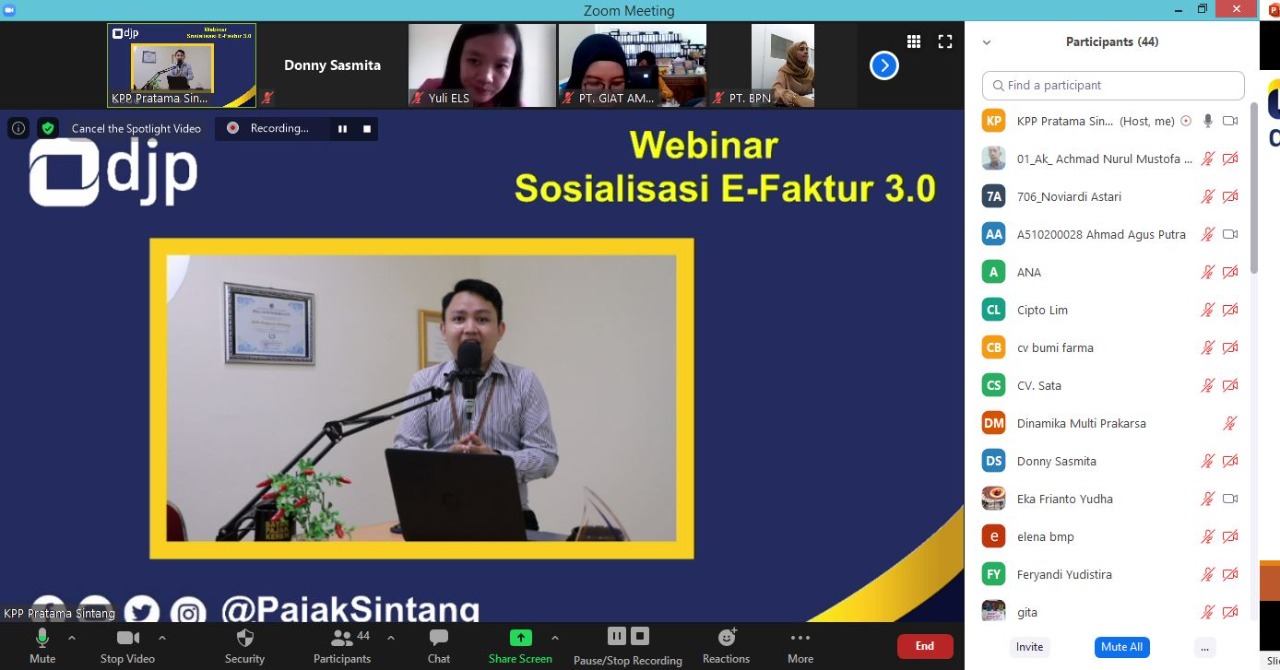Image resolution: width=1280 pixels, height=670 pixels.
Task: Open the Security shield icon
Action: [x=245, y=639]
